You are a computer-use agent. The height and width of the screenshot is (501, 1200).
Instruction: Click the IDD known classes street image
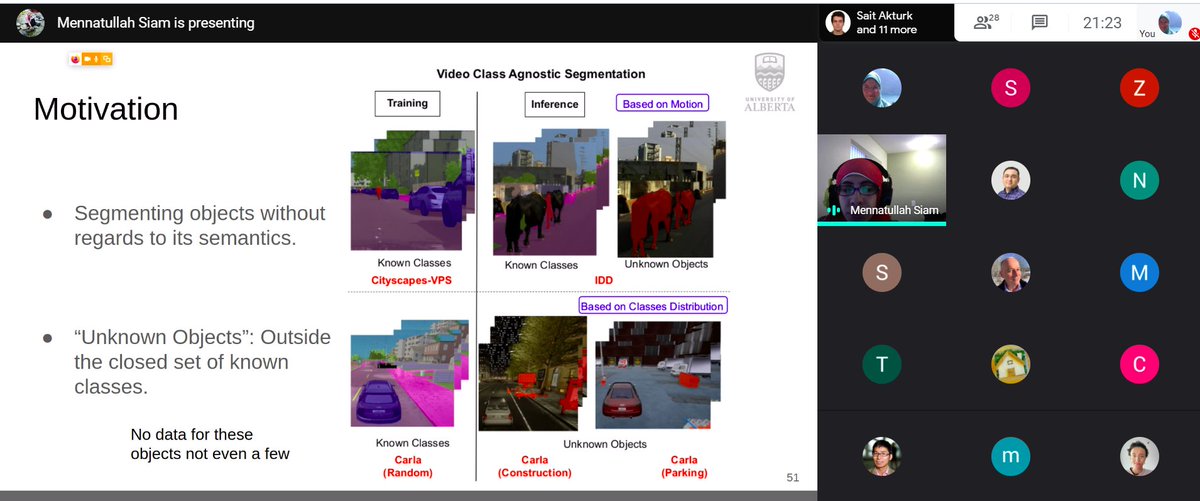[x=550, y=190]
